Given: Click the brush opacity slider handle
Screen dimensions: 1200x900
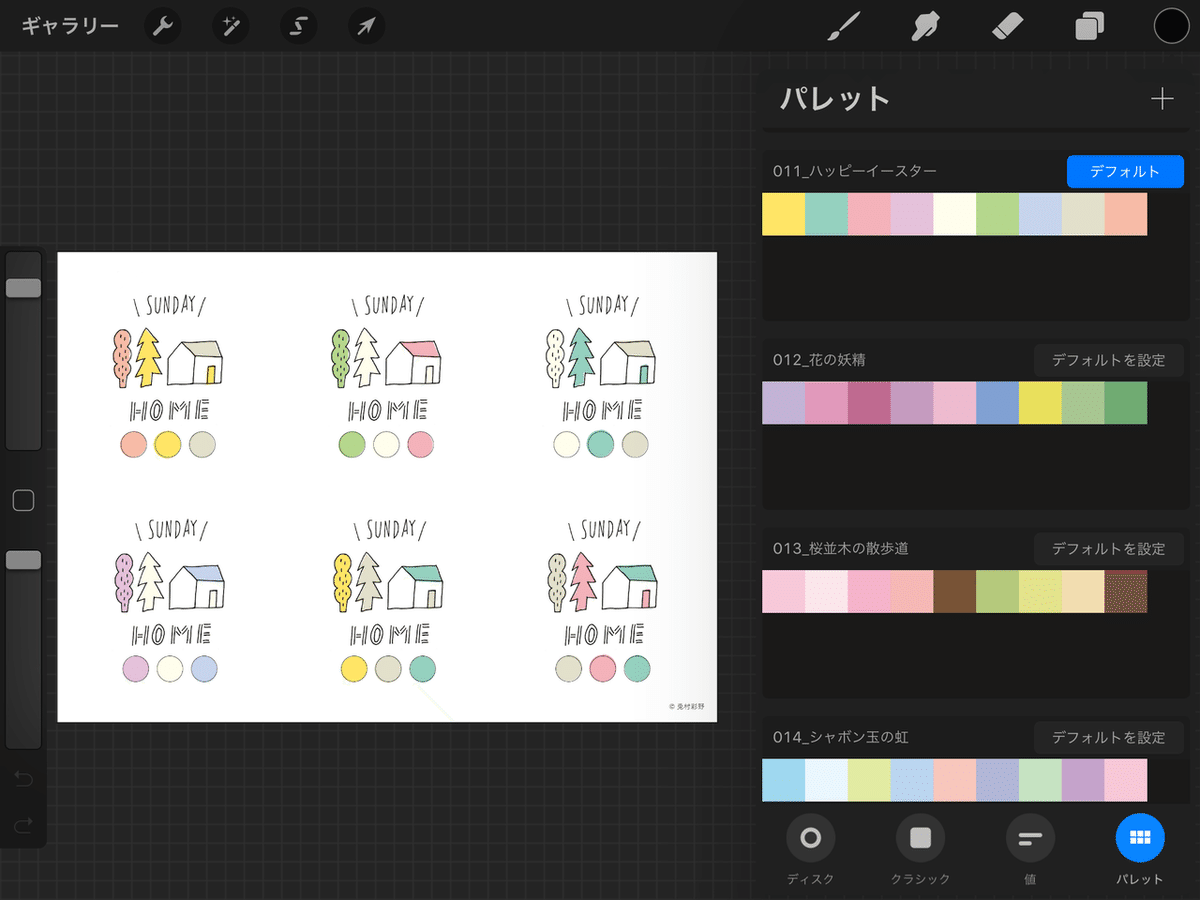Looking at the screenshot, I should 23,560.
